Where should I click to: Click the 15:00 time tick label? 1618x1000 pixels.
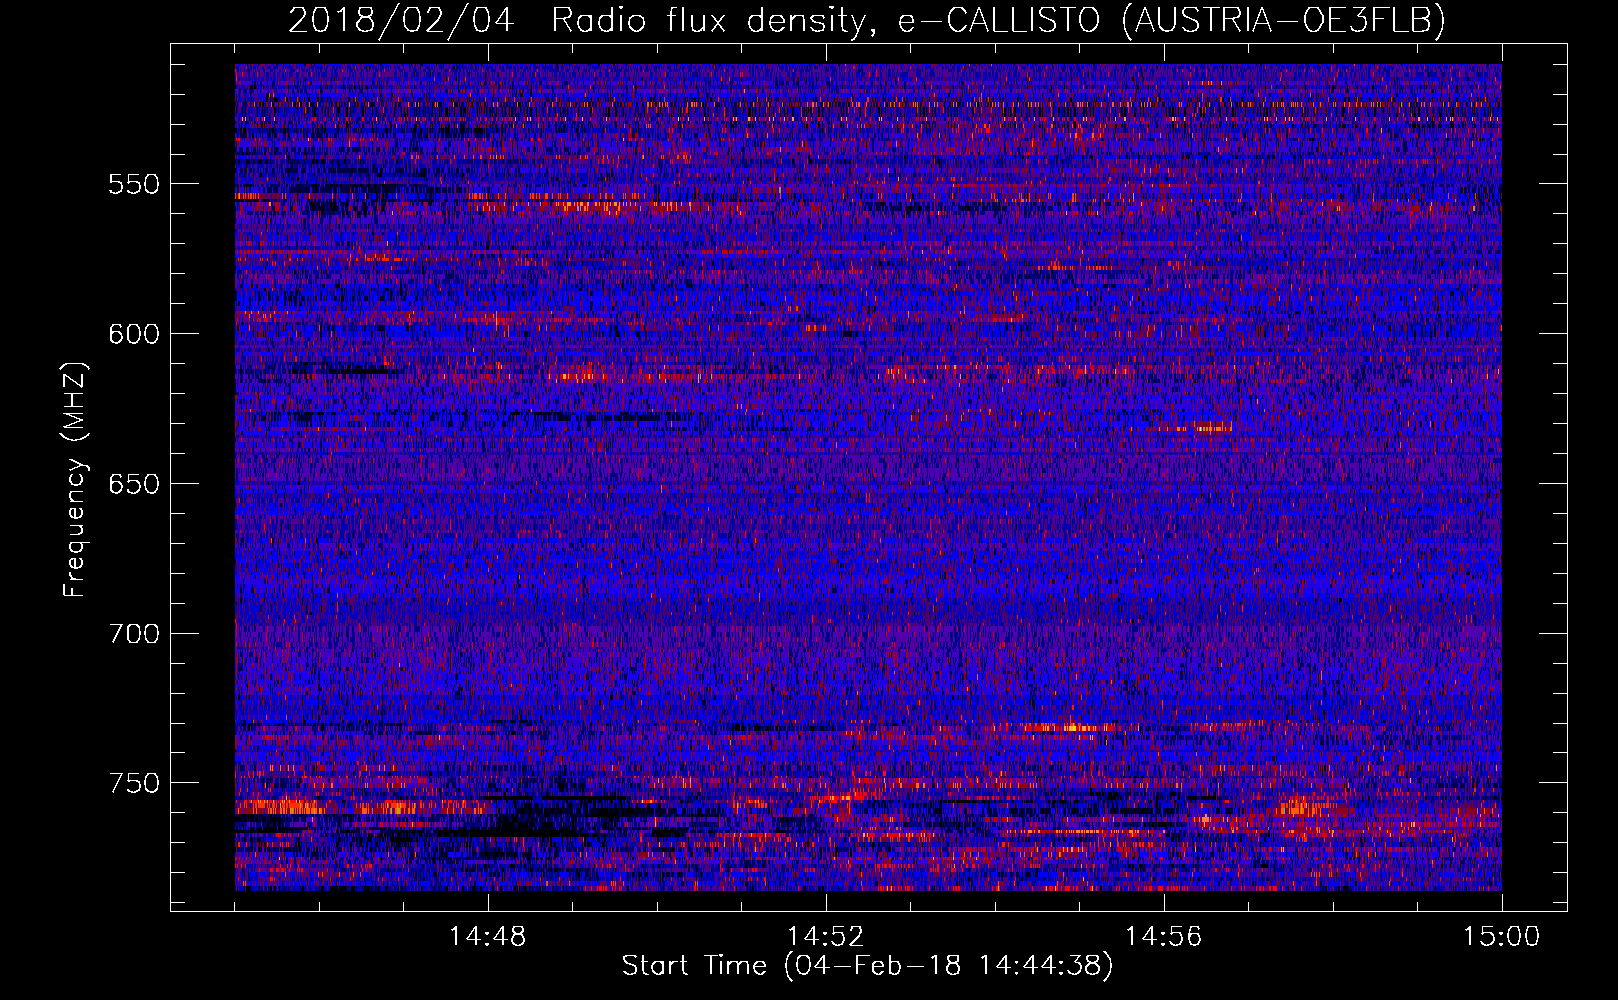pyautogui.click(x=1502, y=937)
